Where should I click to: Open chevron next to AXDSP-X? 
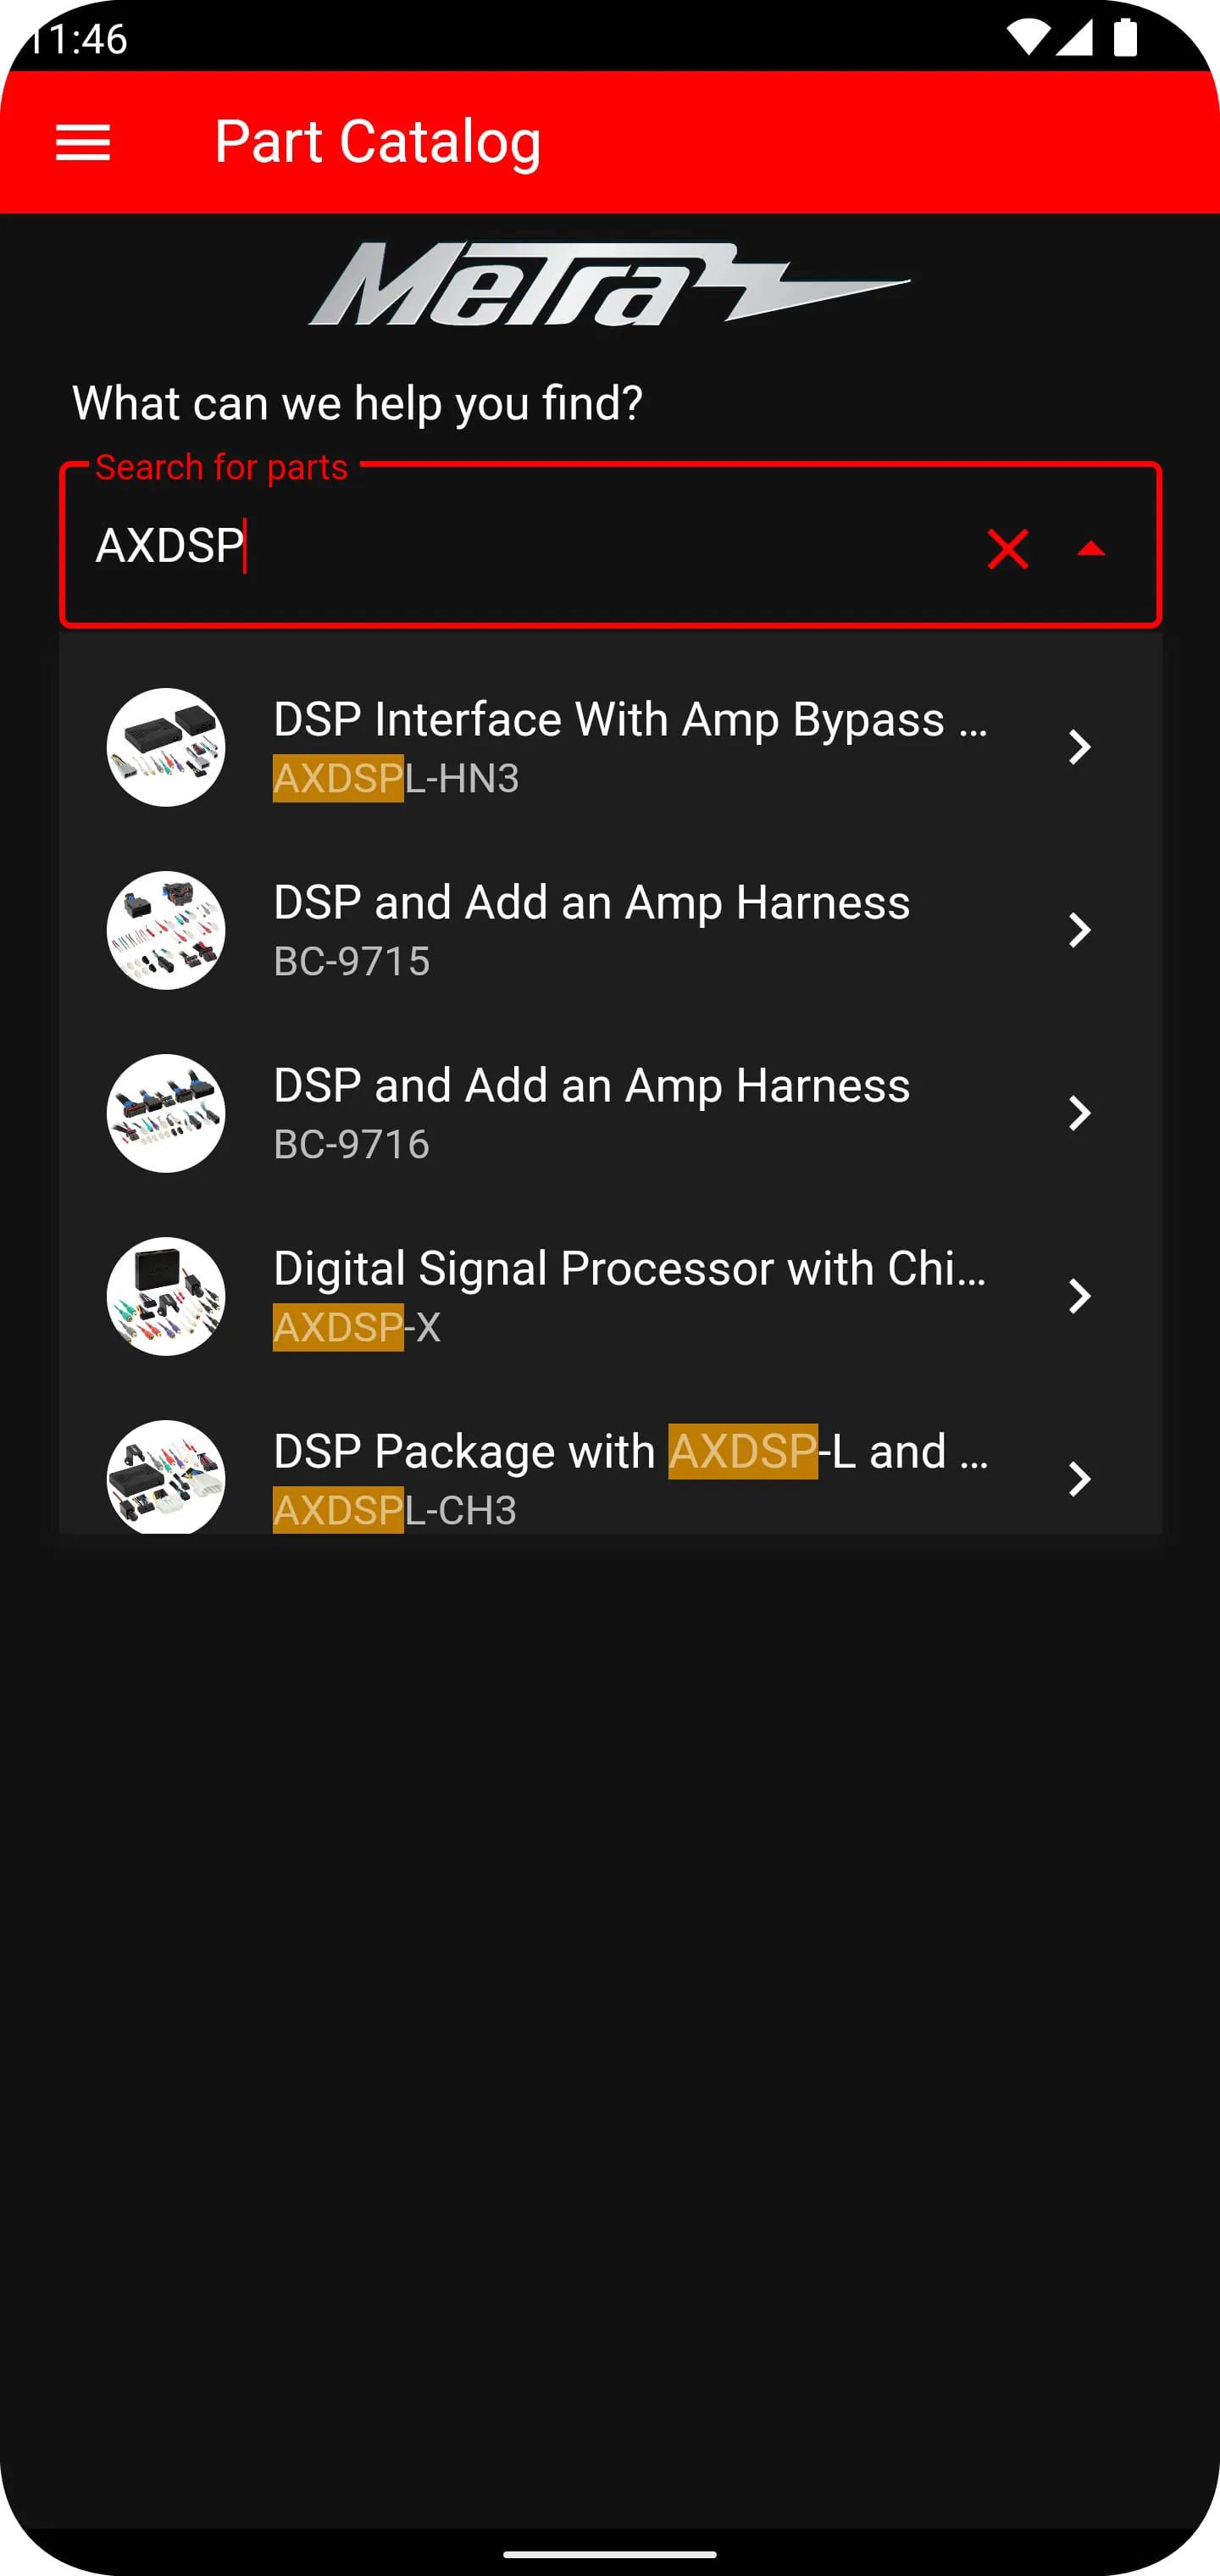[x=1079, y=1296]
